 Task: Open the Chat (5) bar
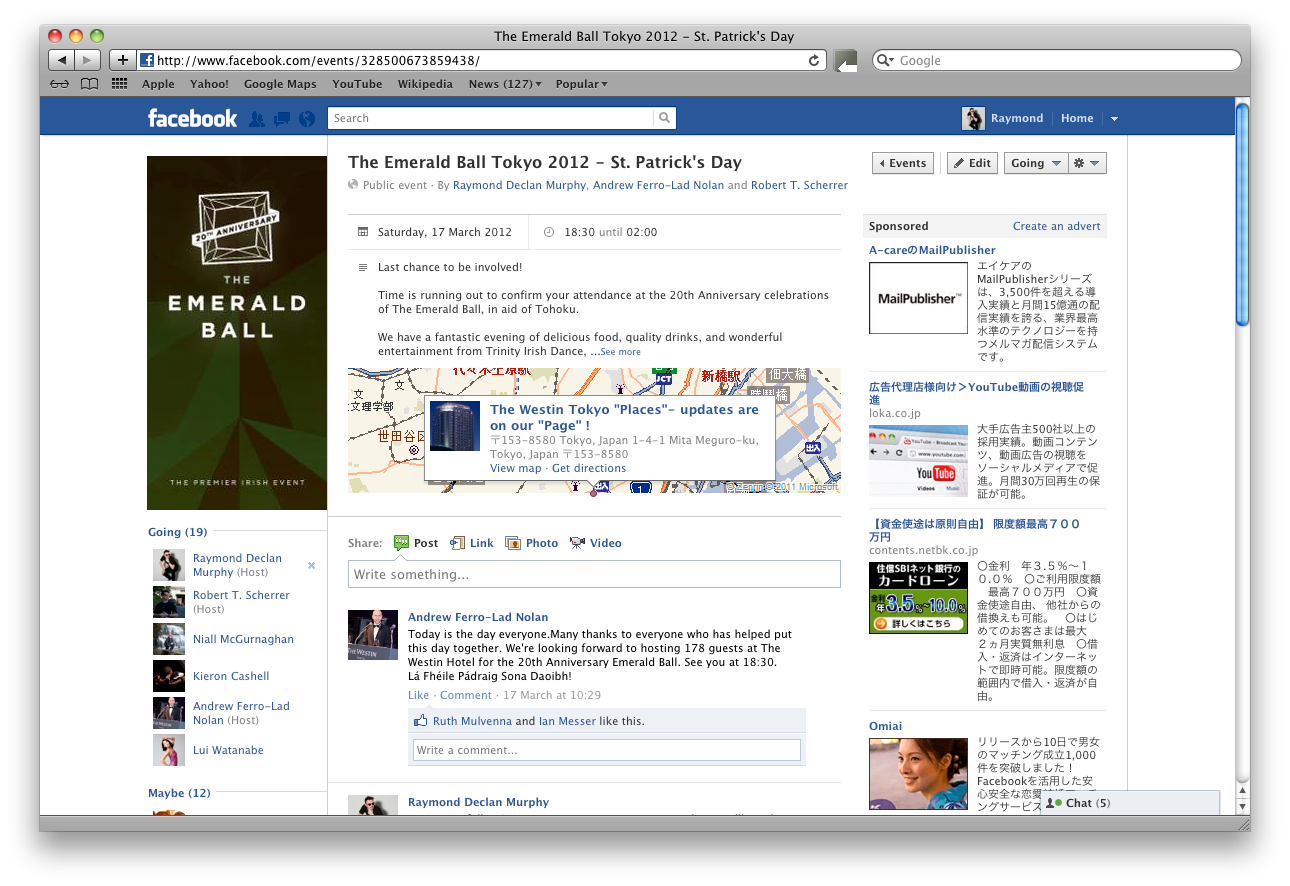point(1130,803)
